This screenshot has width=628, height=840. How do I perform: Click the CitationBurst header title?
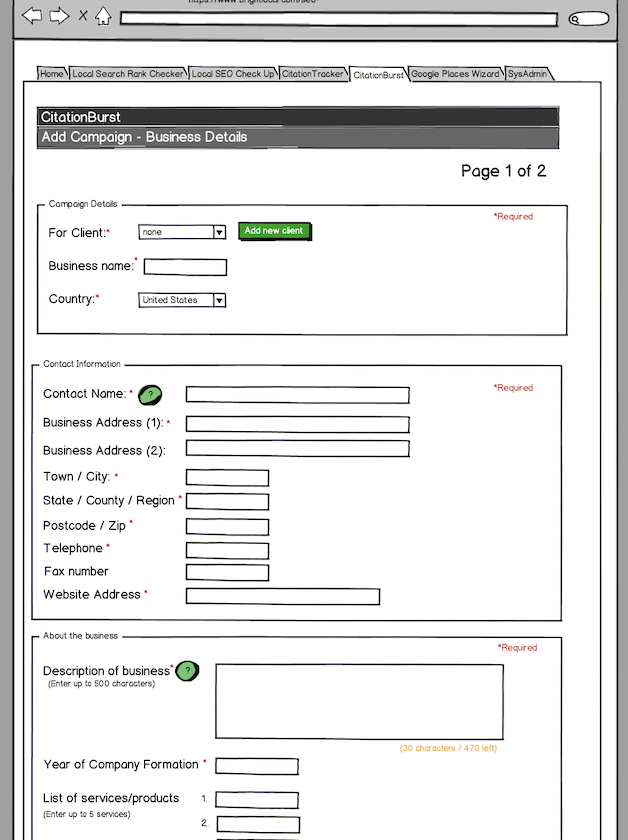click(81, 117)
